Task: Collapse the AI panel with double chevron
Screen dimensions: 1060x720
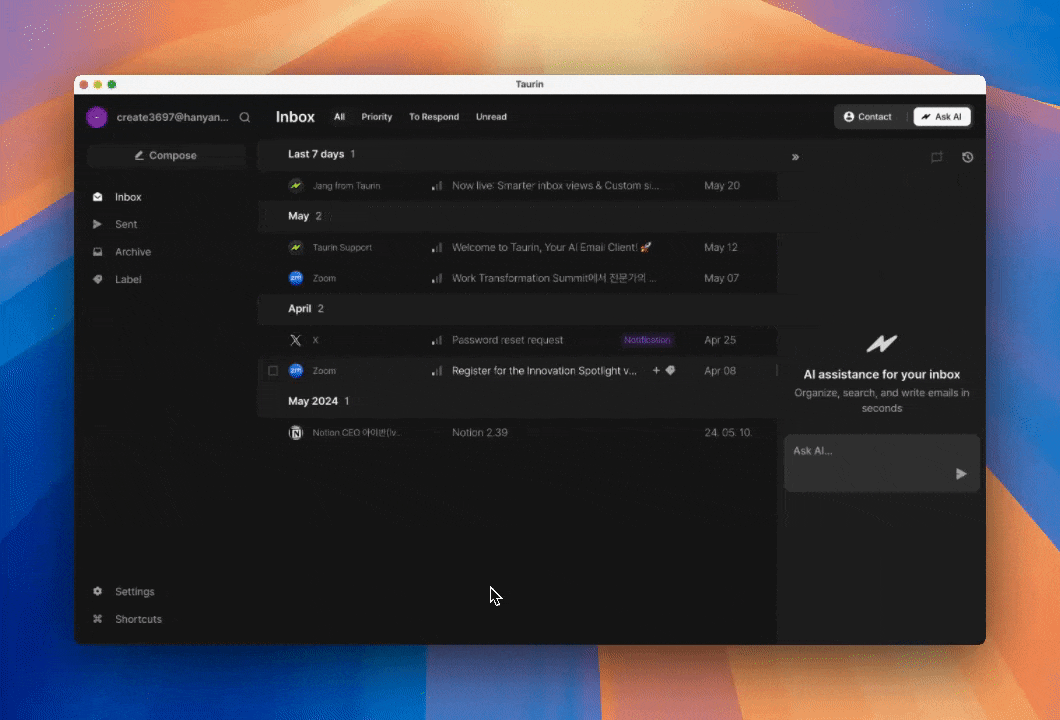Action: point(795,157)
